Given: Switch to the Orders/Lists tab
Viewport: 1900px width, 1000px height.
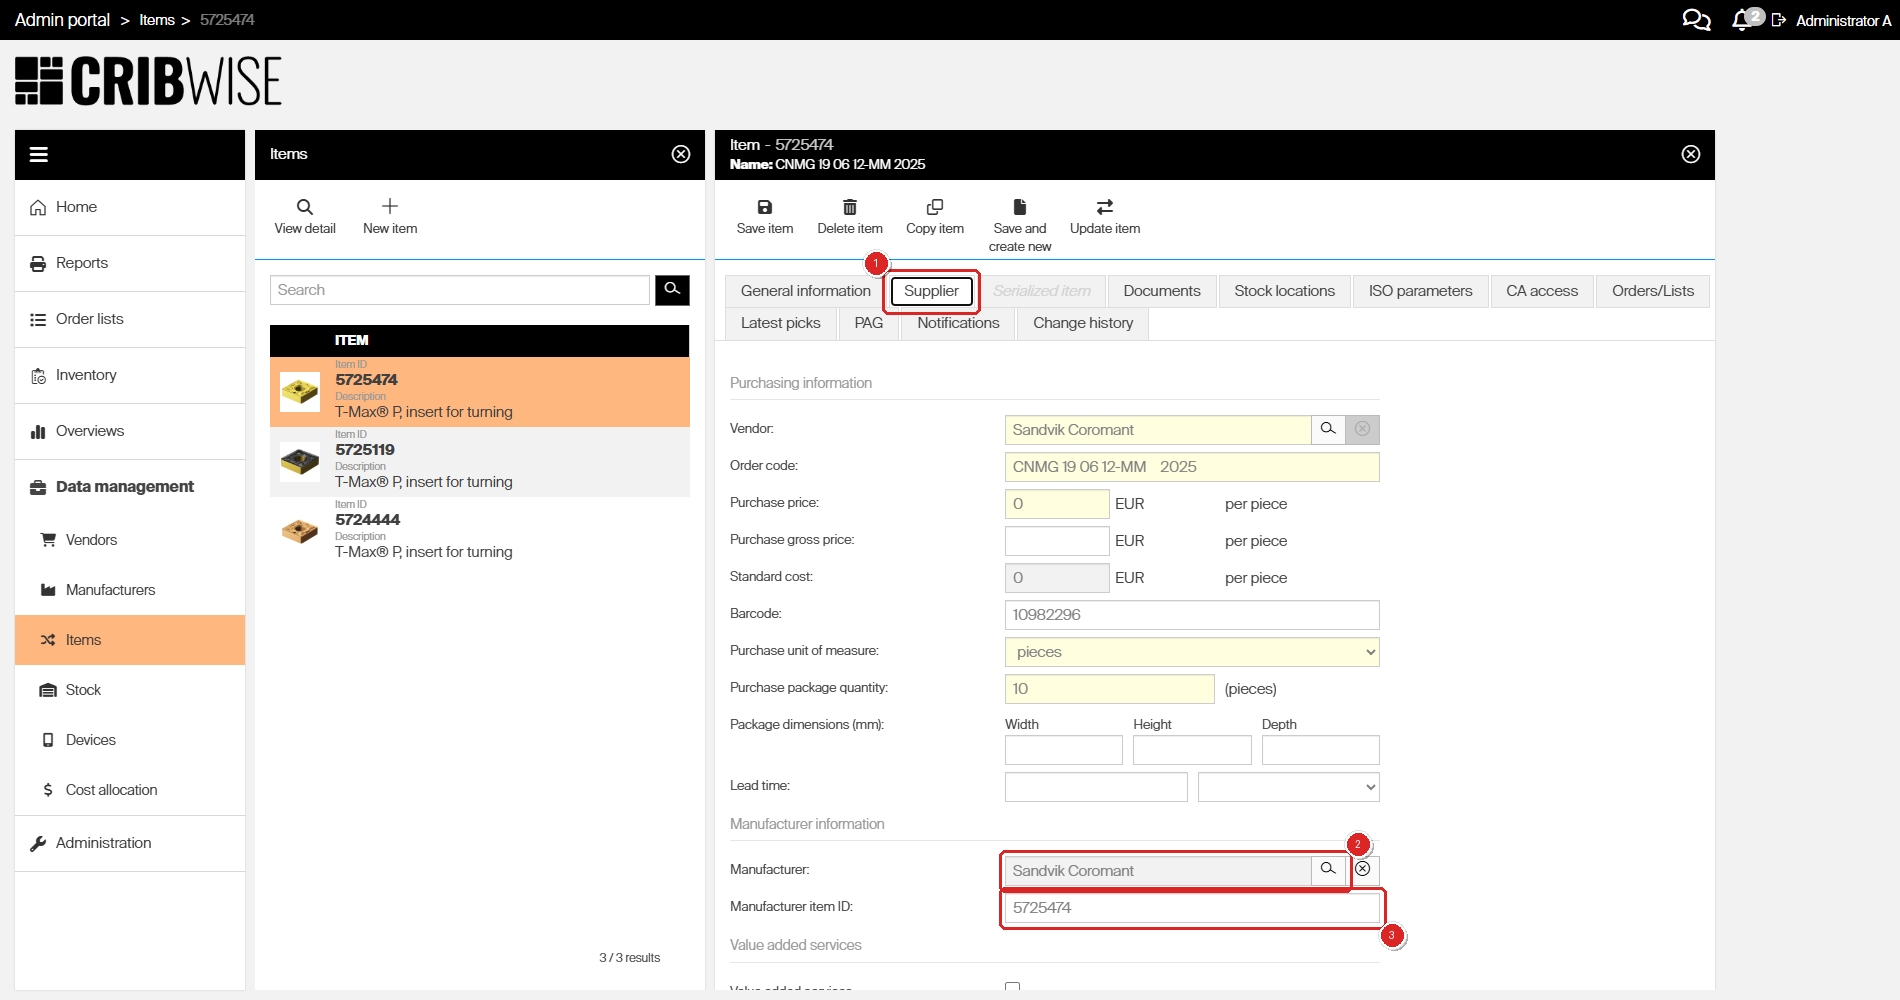Looking at the screenshot, I should 1653,291.
